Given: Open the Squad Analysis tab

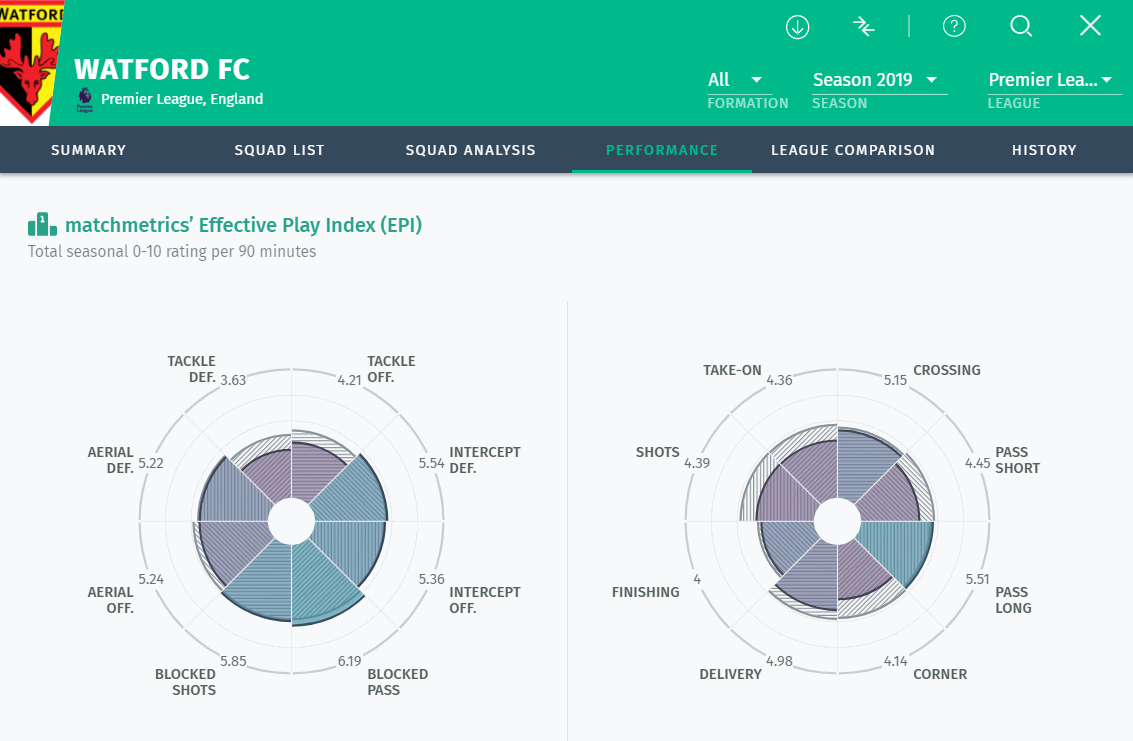Looking at the screenshot, I should pyautogui.click(x=470, y=150).
